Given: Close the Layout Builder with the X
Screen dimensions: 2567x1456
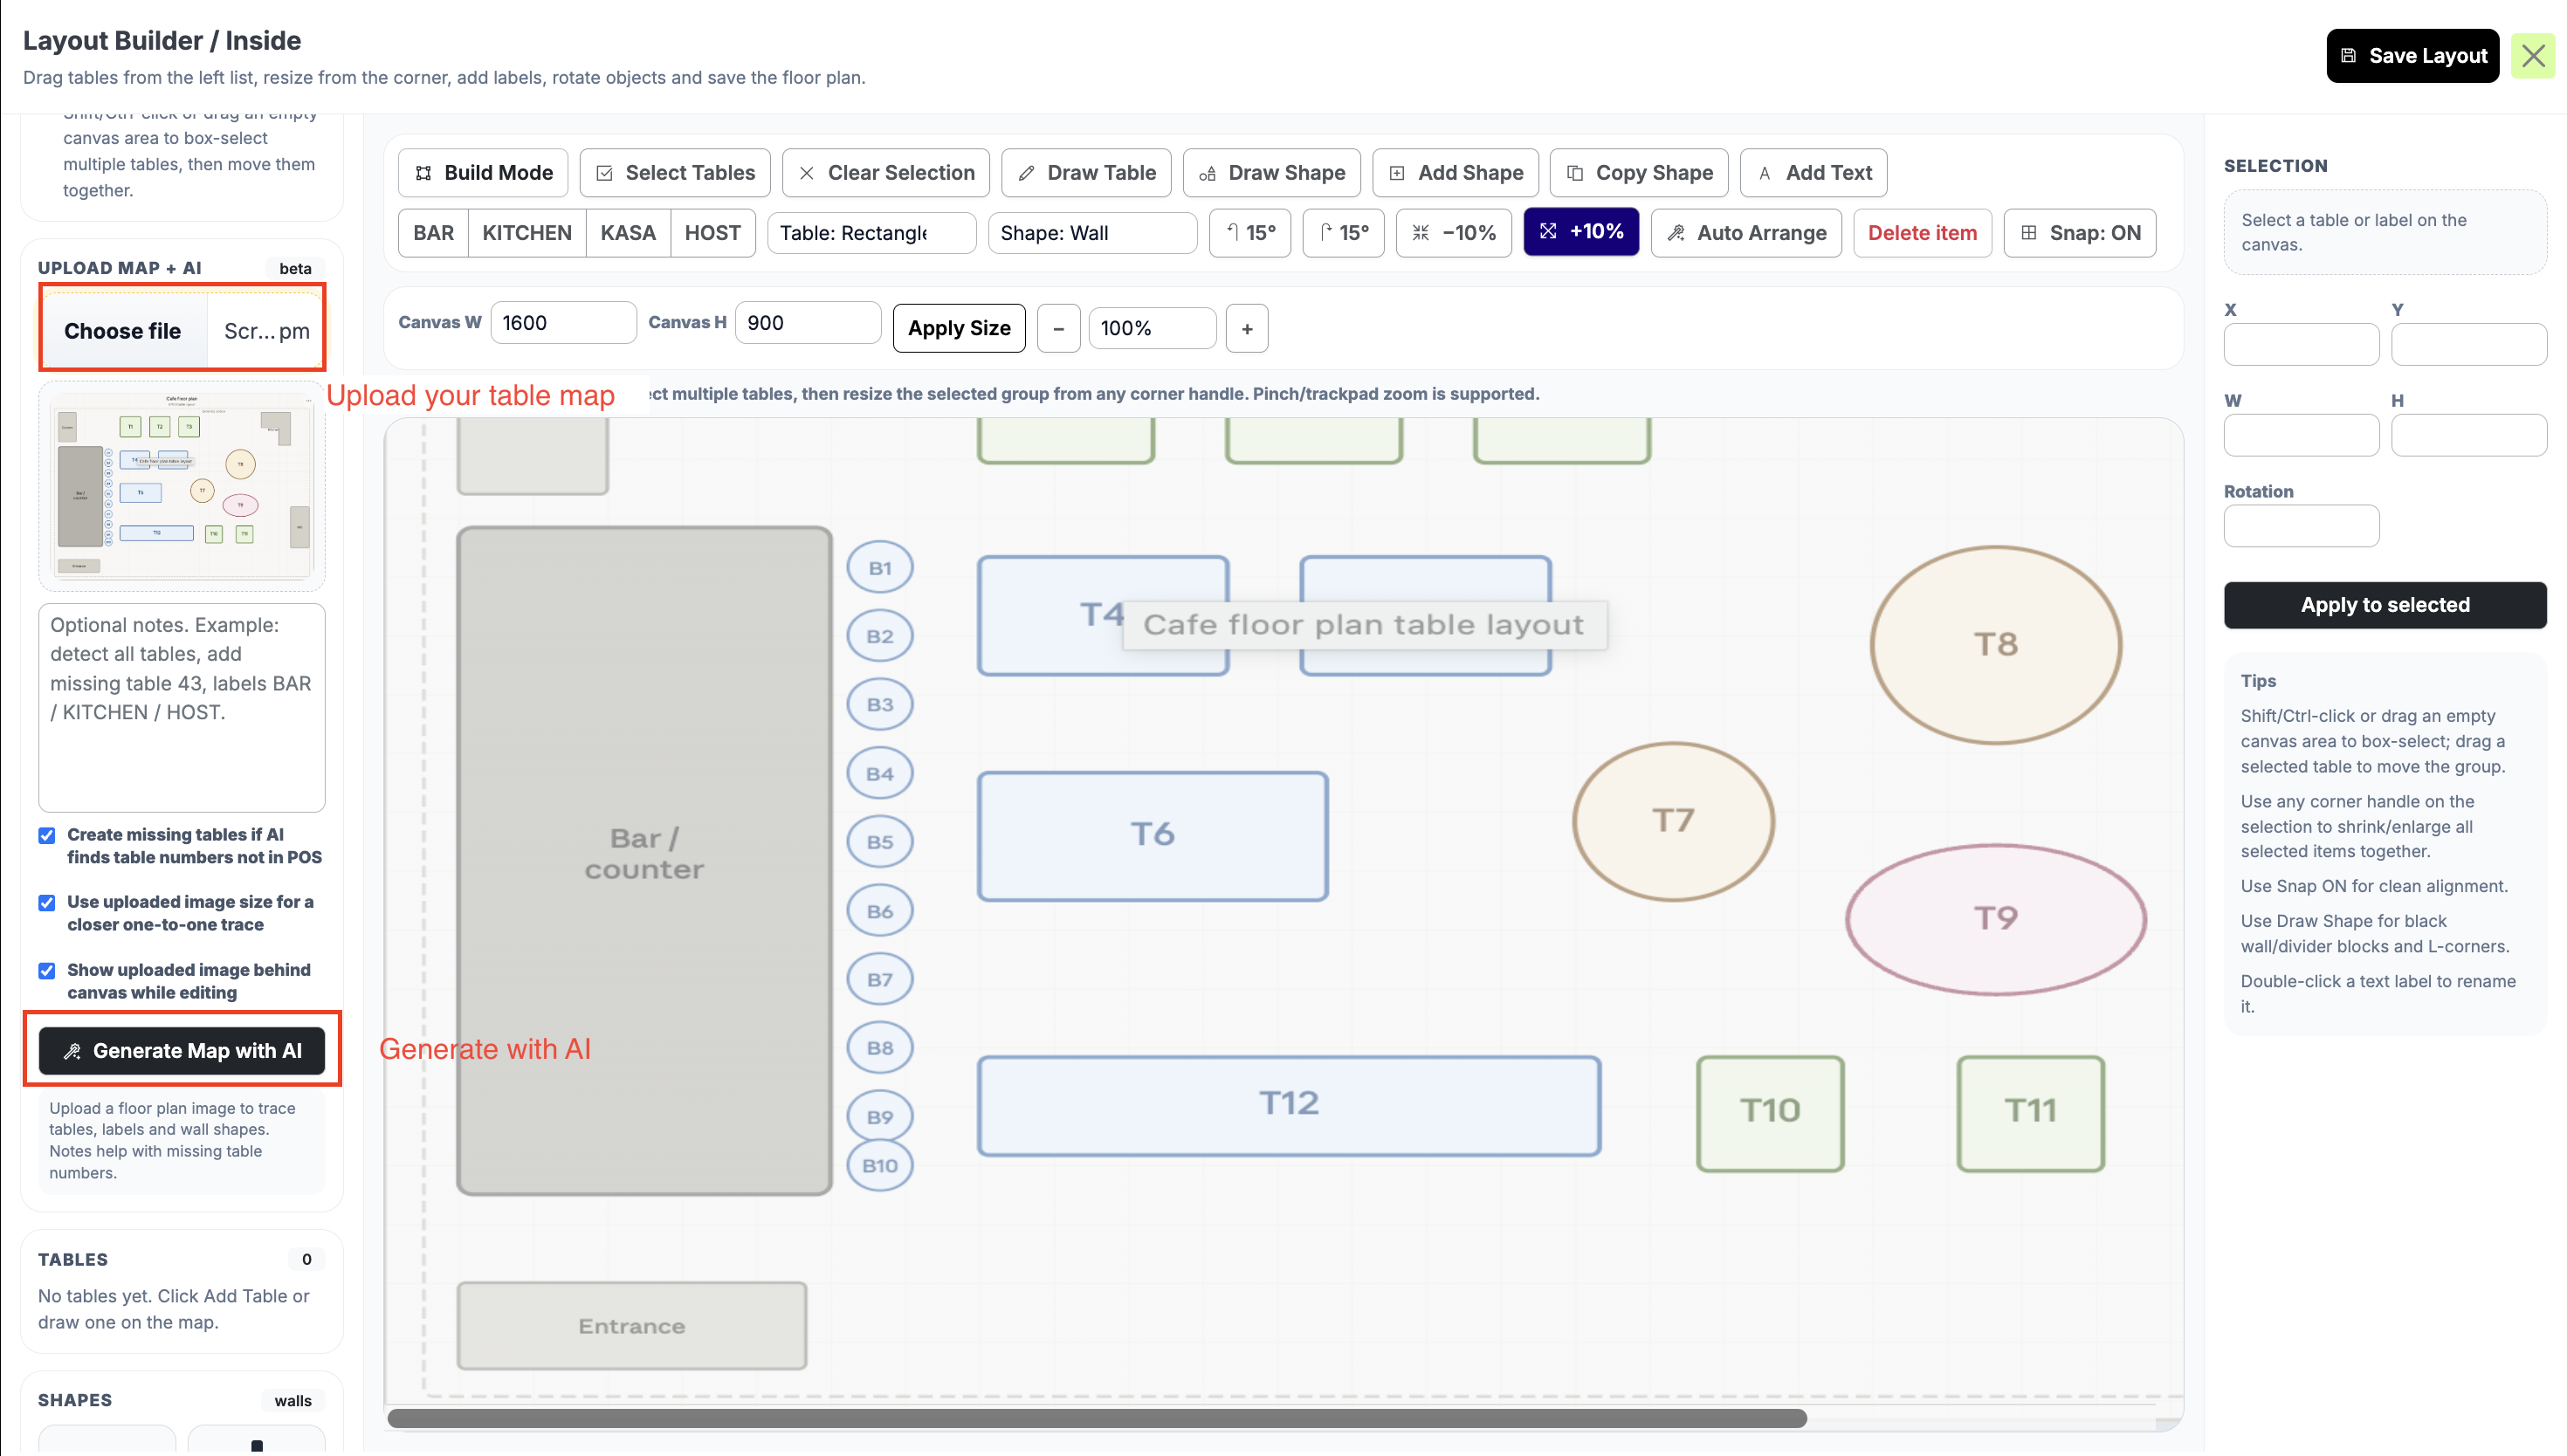Looking at the screenshot, I should [x=2533, y=56].
